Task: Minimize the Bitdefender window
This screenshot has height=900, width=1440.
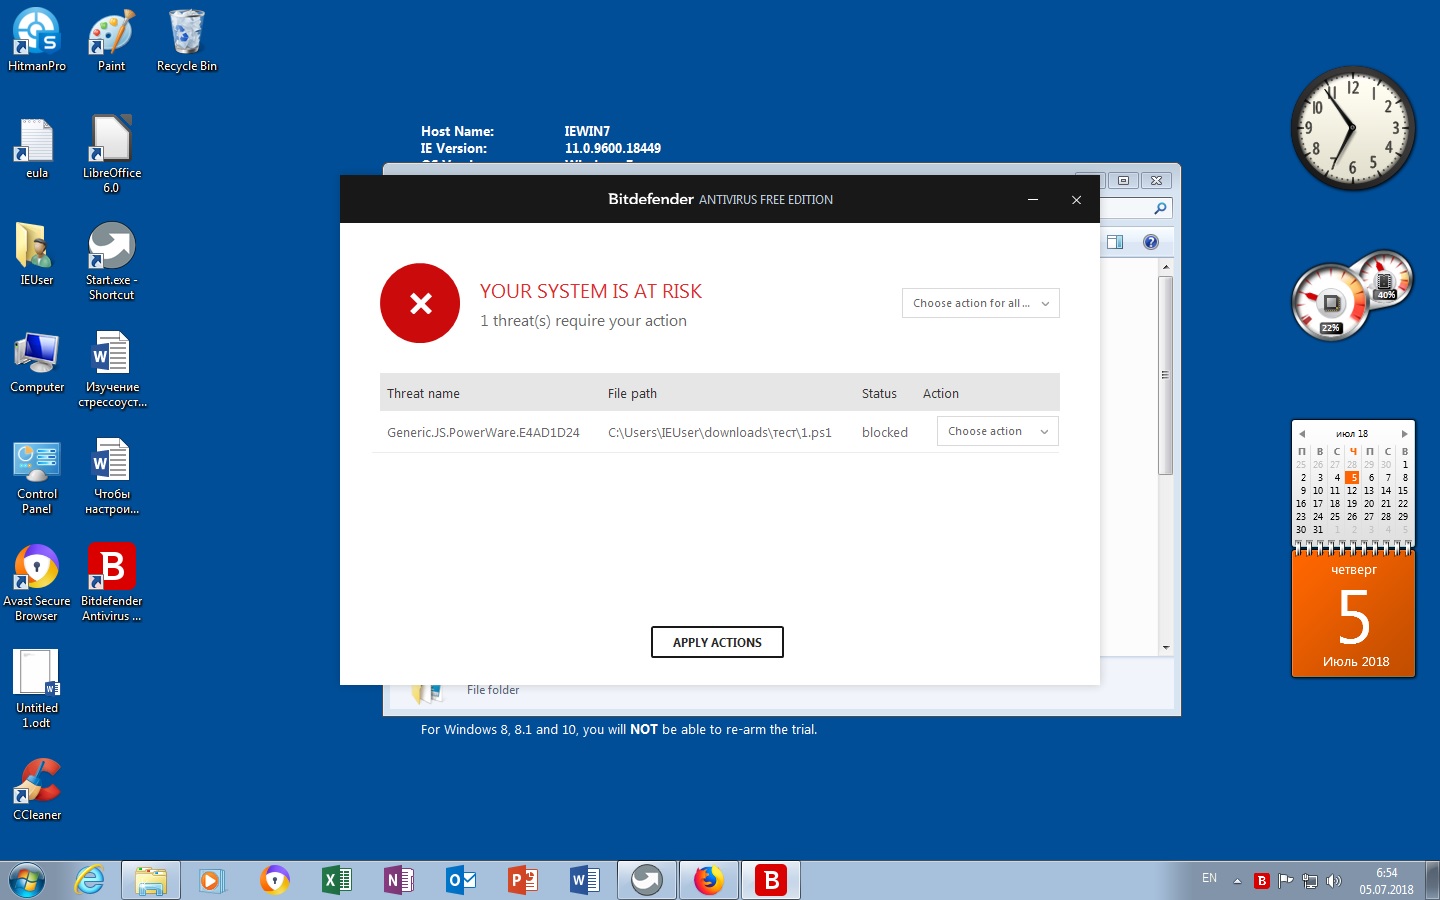Action: tap(1033, 199)
